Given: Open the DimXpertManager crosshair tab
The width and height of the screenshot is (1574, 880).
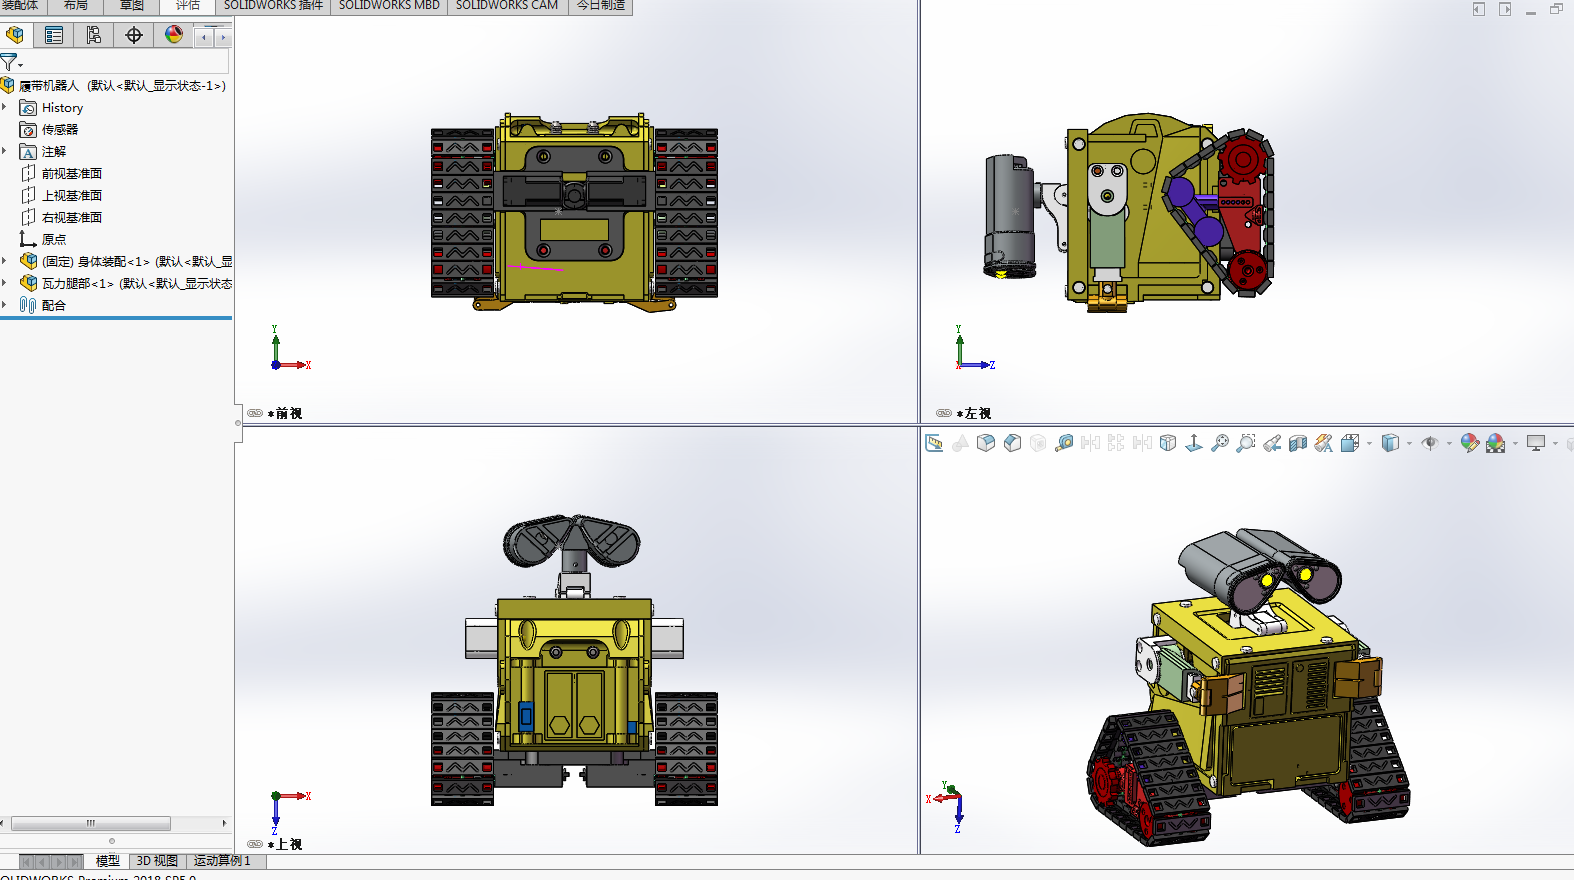Looking at the screenshot, I should pyautogui.click(x=134, y=35).
